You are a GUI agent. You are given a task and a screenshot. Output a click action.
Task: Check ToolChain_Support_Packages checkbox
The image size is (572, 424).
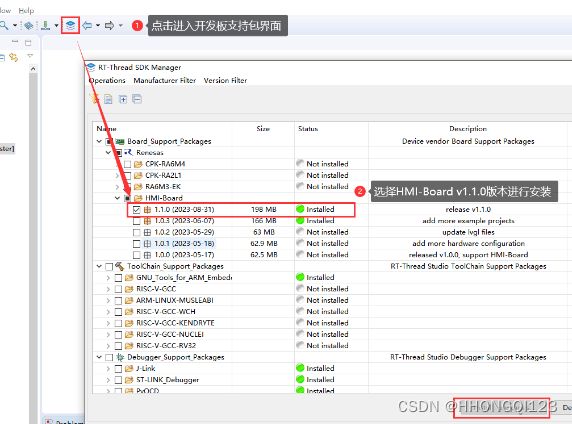[109, 266]
